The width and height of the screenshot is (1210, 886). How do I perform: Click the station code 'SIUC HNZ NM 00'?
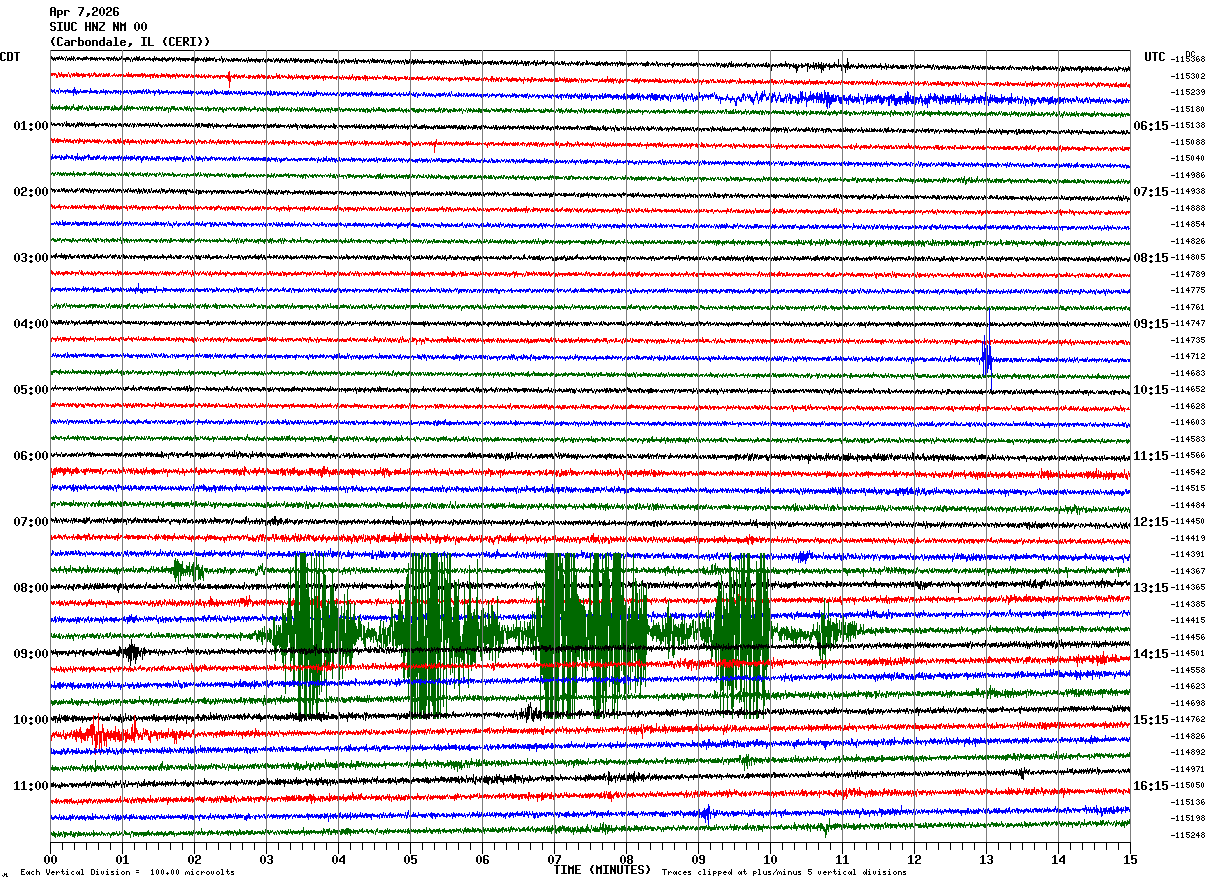[98, 27]
